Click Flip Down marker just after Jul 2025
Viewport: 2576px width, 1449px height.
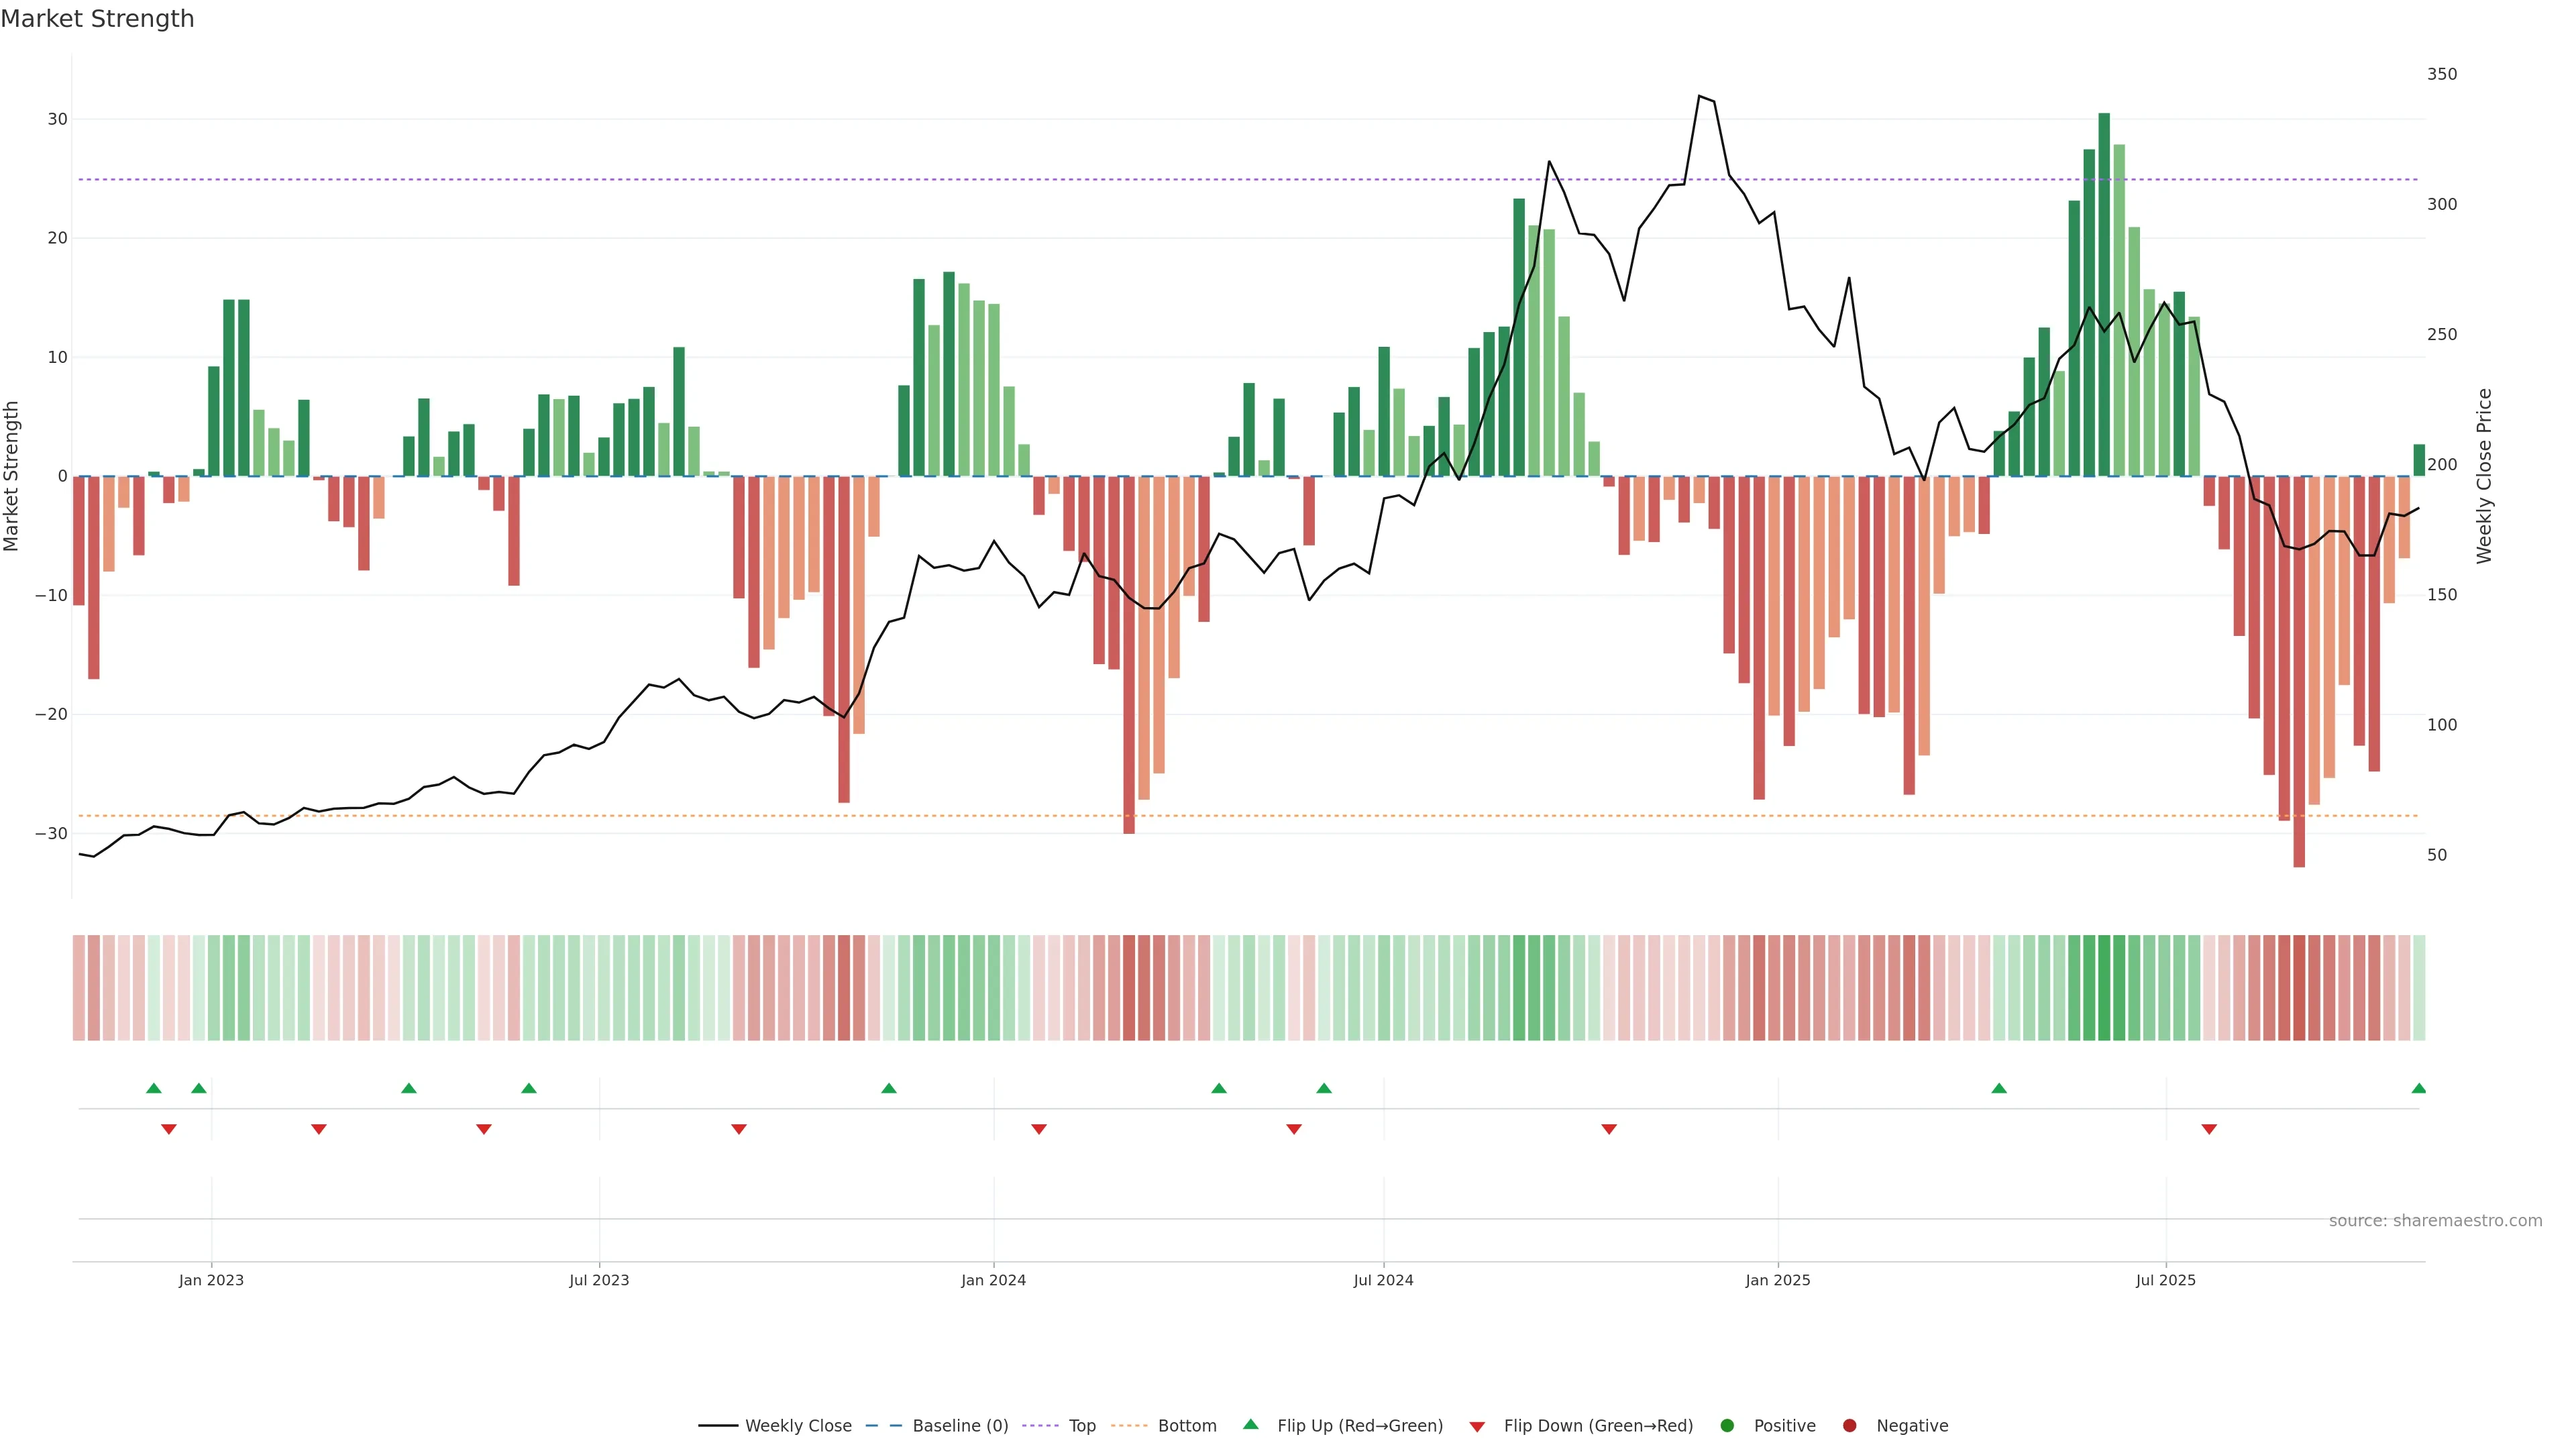pos(2209,1129)
